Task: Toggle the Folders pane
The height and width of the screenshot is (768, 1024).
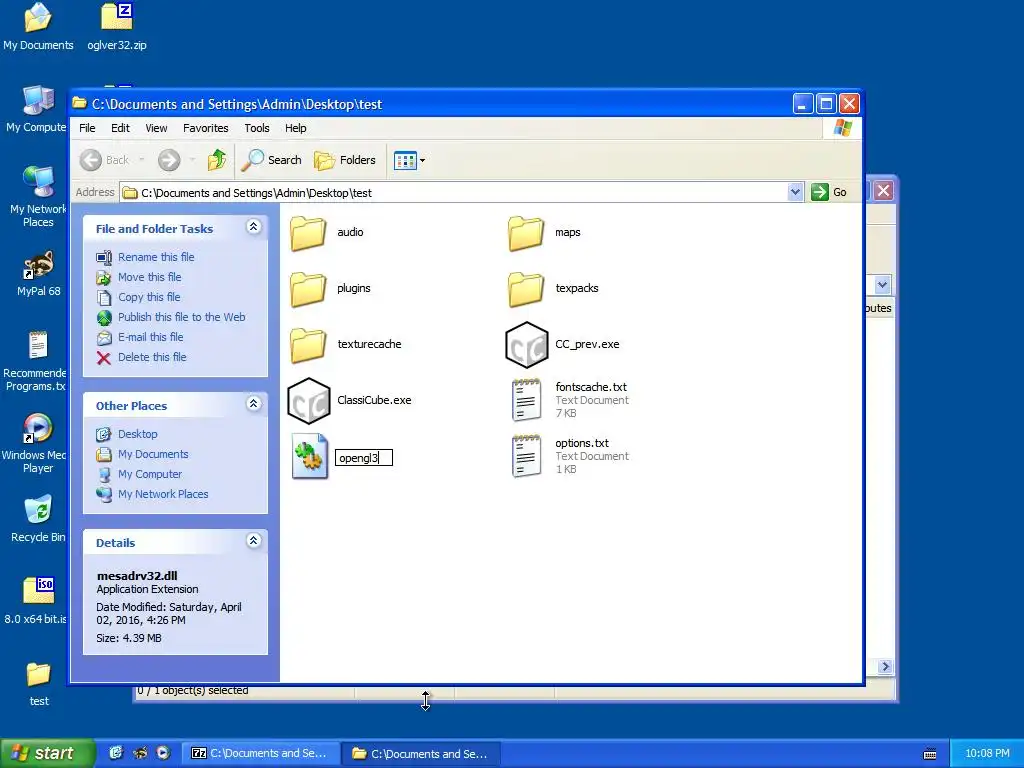Action: pos(345,160)
